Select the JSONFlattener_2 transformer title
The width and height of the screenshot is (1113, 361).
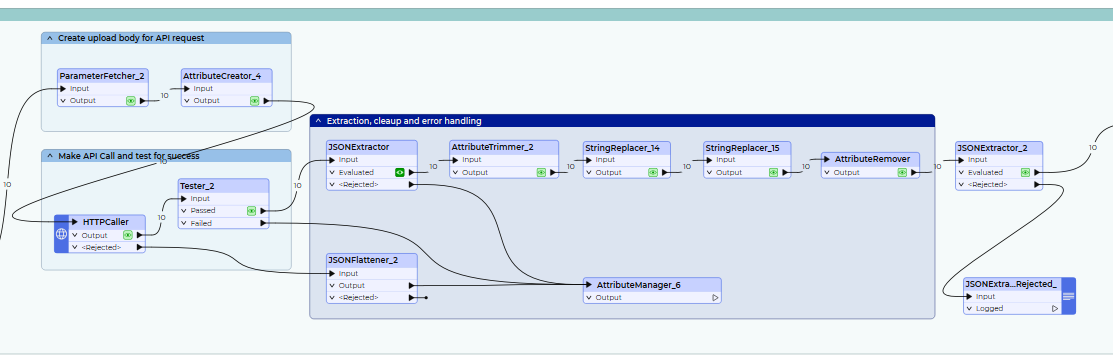363,260
